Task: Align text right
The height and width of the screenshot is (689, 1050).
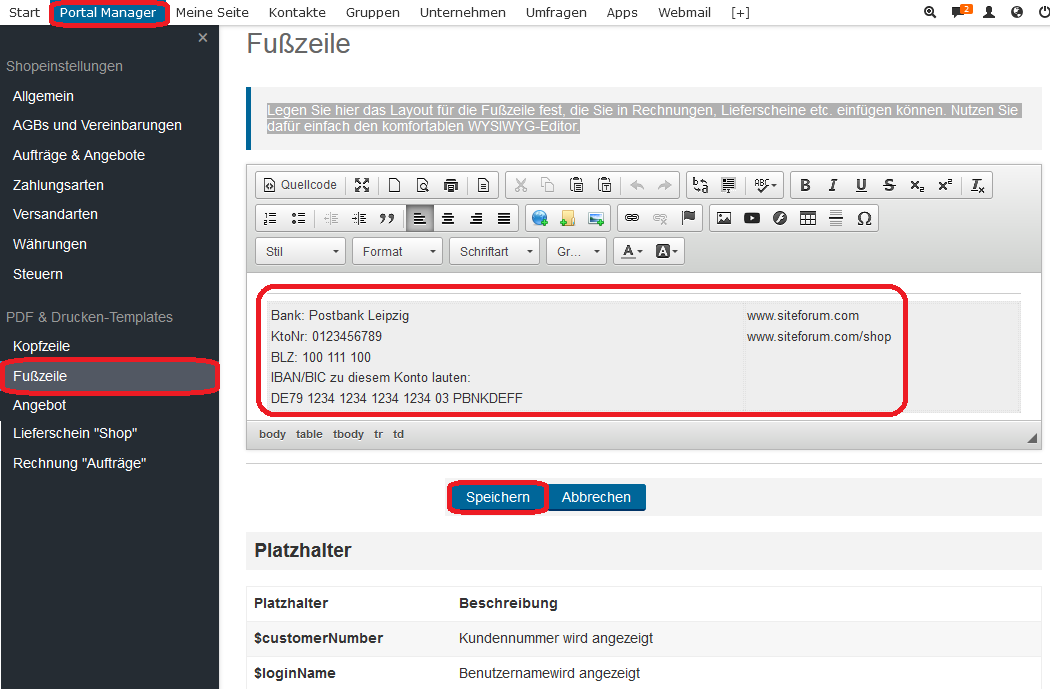Action: 476,218
